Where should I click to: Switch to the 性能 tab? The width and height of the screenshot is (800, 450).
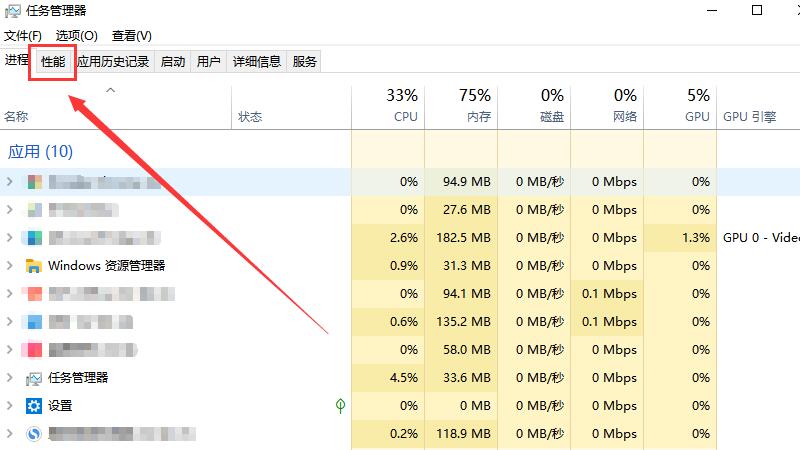pyautogui.click(x=53, y=61)
